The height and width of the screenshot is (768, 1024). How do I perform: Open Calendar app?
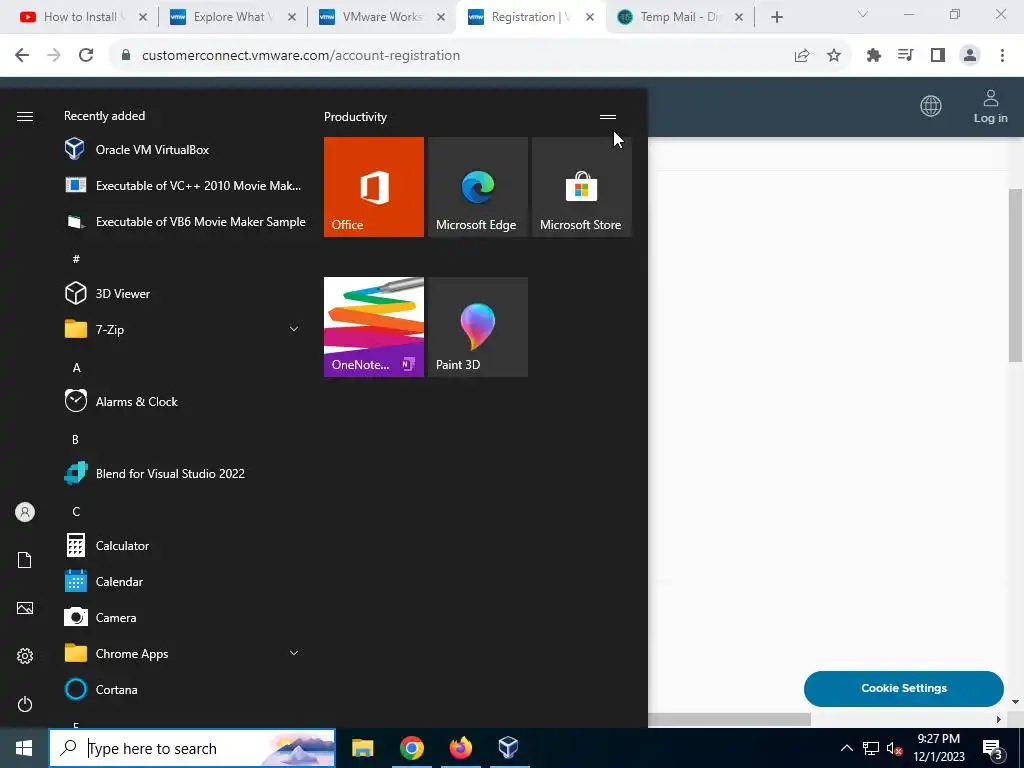pos(184,582)
